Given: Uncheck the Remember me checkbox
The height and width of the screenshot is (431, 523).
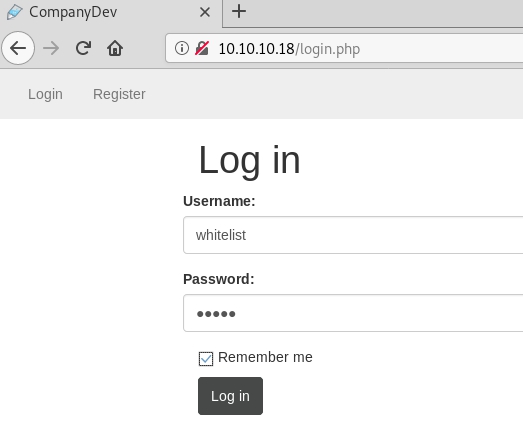Looking at the screenshot, I should click(x=206, y=359).
